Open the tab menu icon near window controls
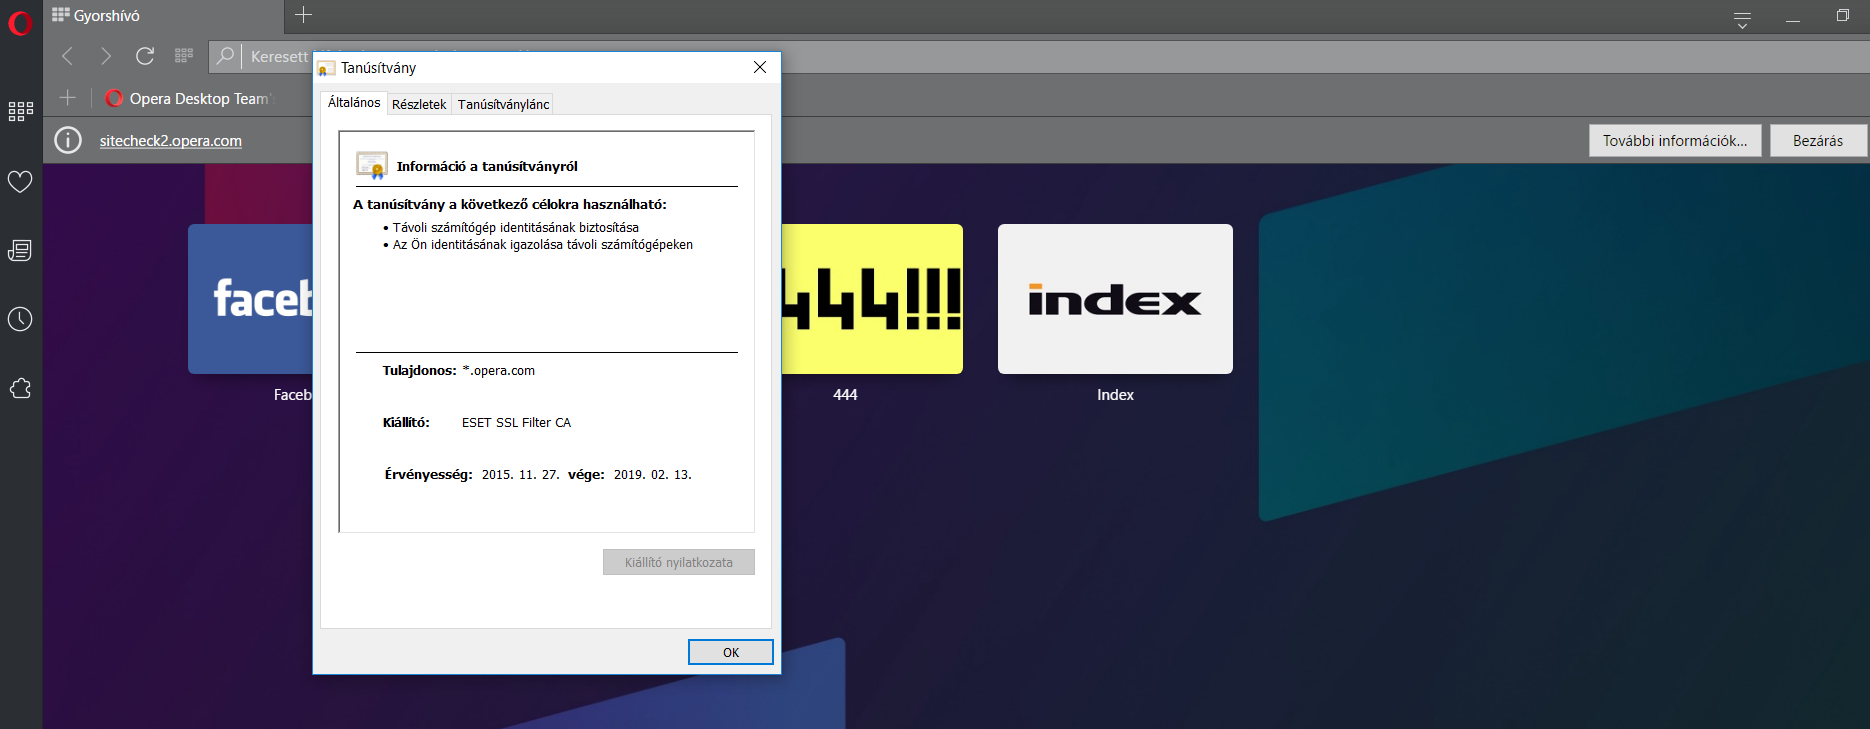Viewport: 1870px width, 729px height. [x=1742, y=19]
